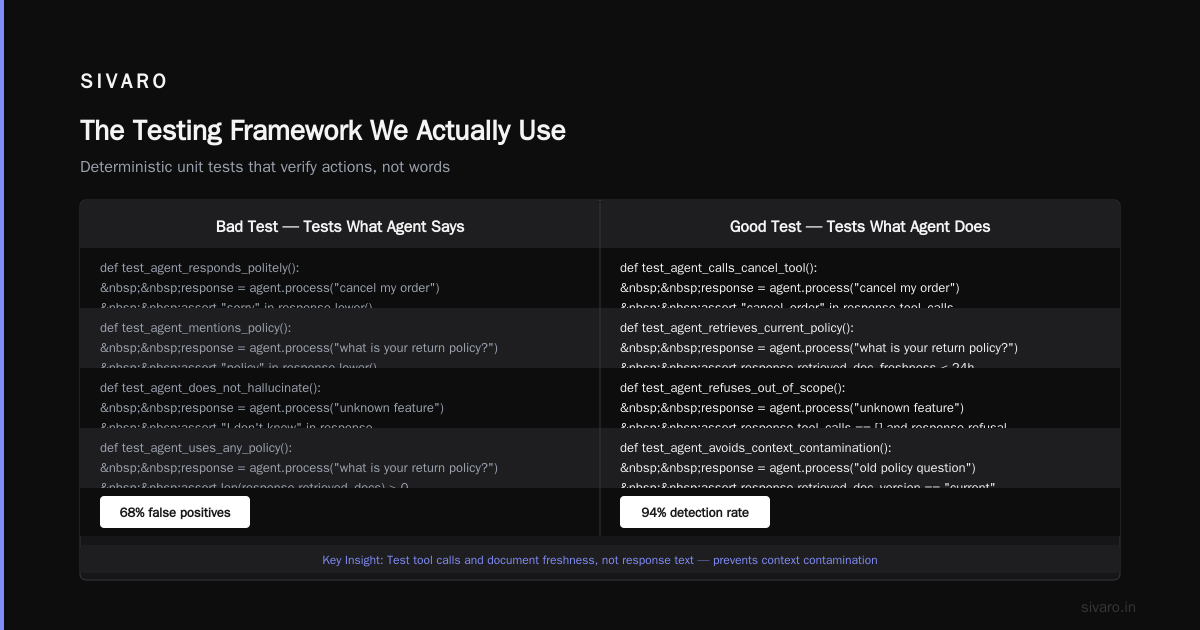Viewport: 1200px width, 630px height.
Task: Click the 'cancel my order' line in bad test
Action: [270, 288]
